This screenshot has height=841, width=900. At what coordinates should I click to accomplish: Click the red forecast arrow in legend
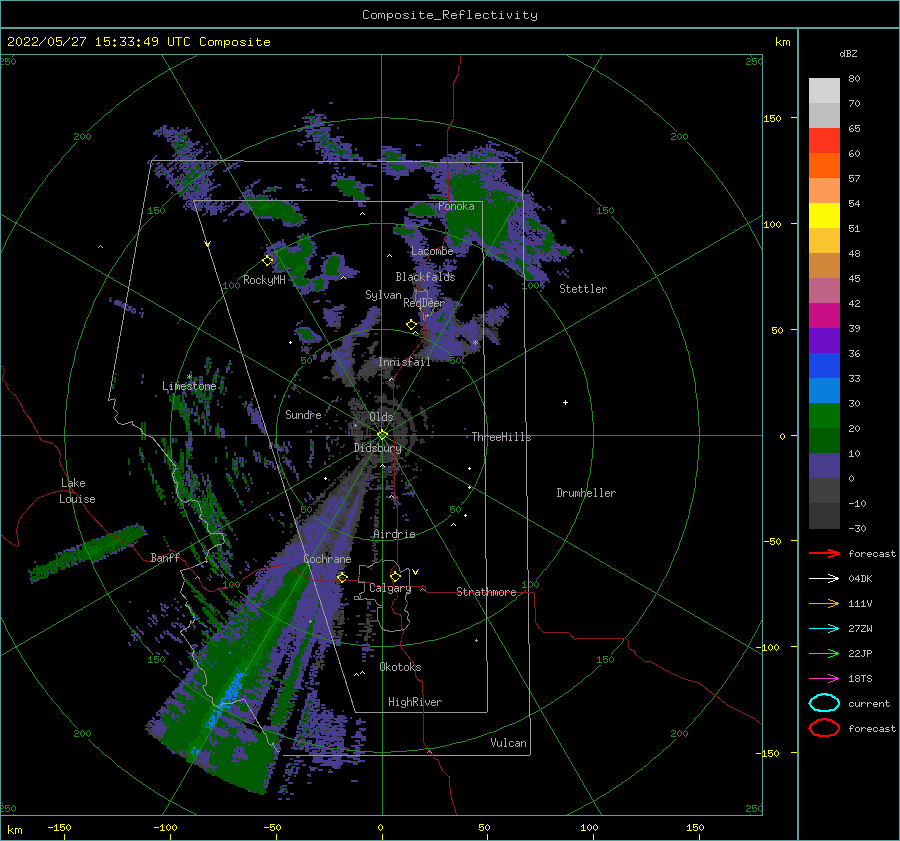point(824,553)
